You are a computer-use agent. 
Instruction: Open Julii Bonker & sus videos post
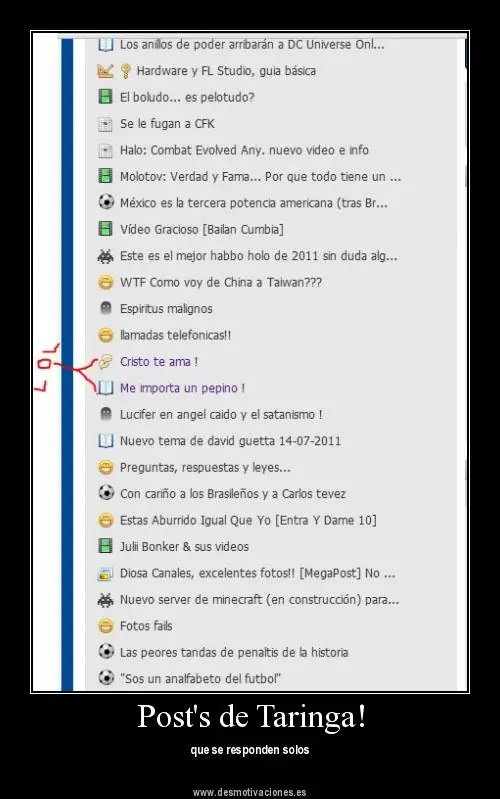[x=185, y=546]
